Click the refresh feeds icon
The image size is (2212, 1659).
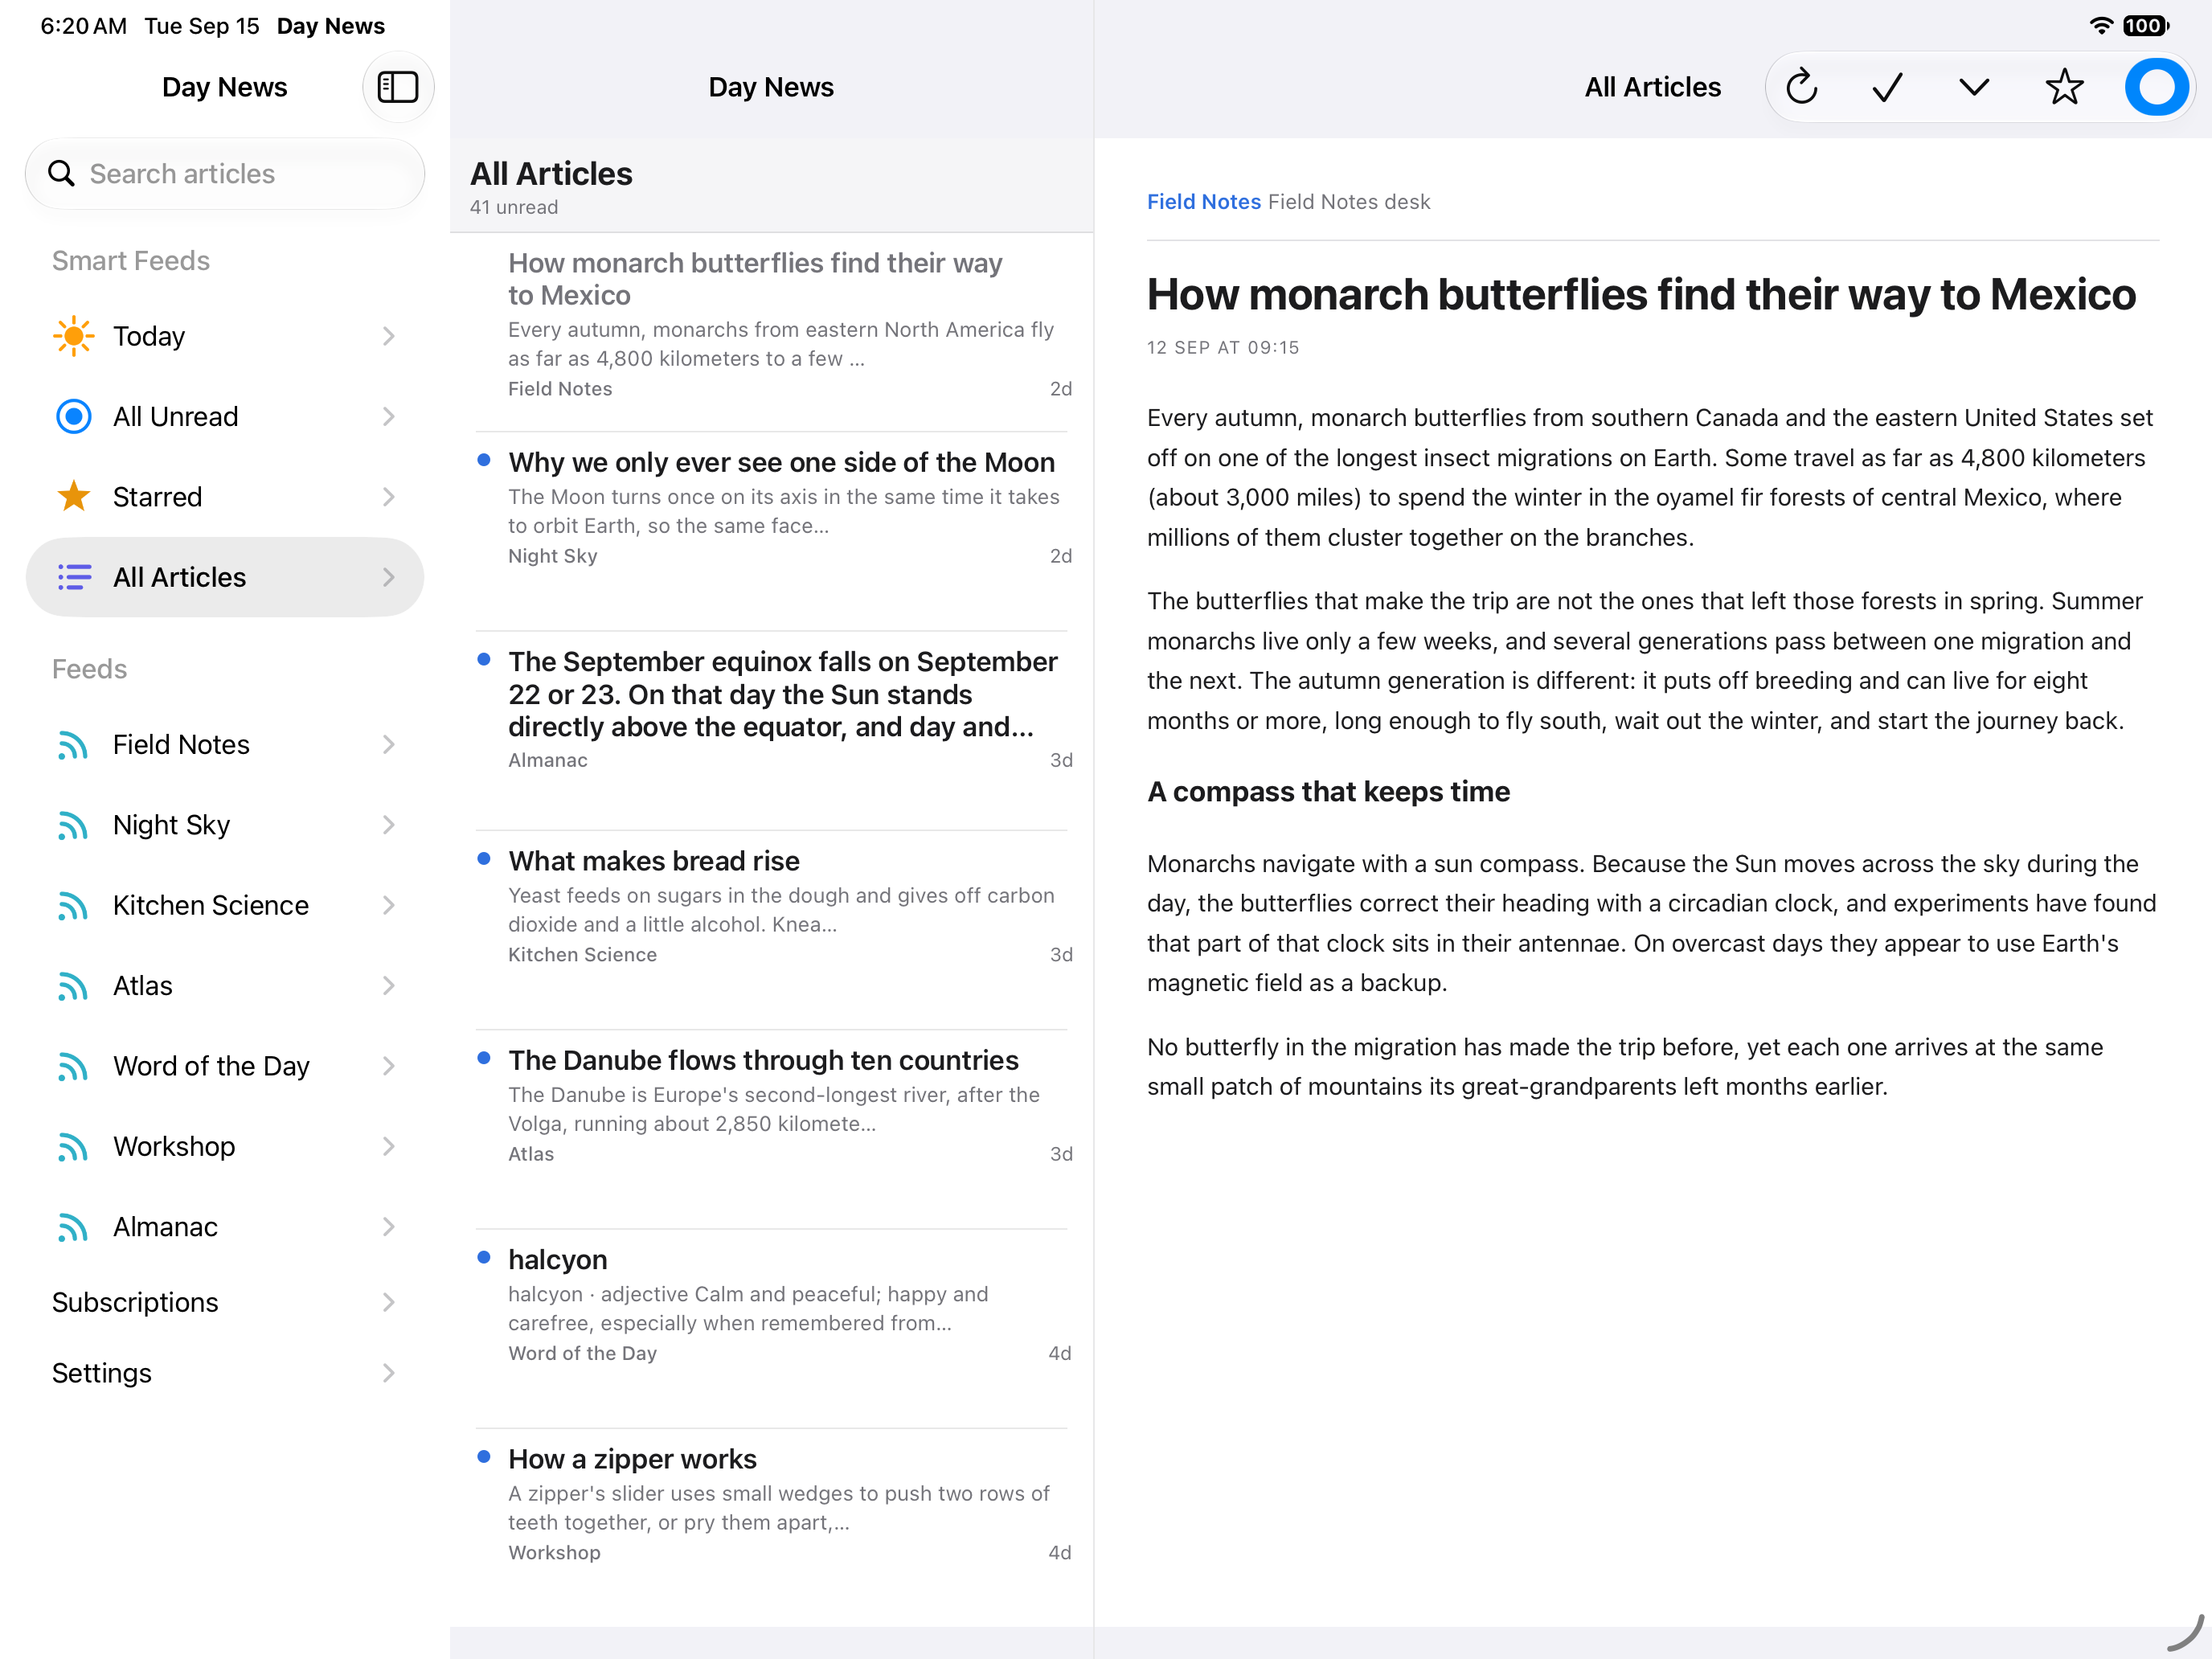[1802, 88]
